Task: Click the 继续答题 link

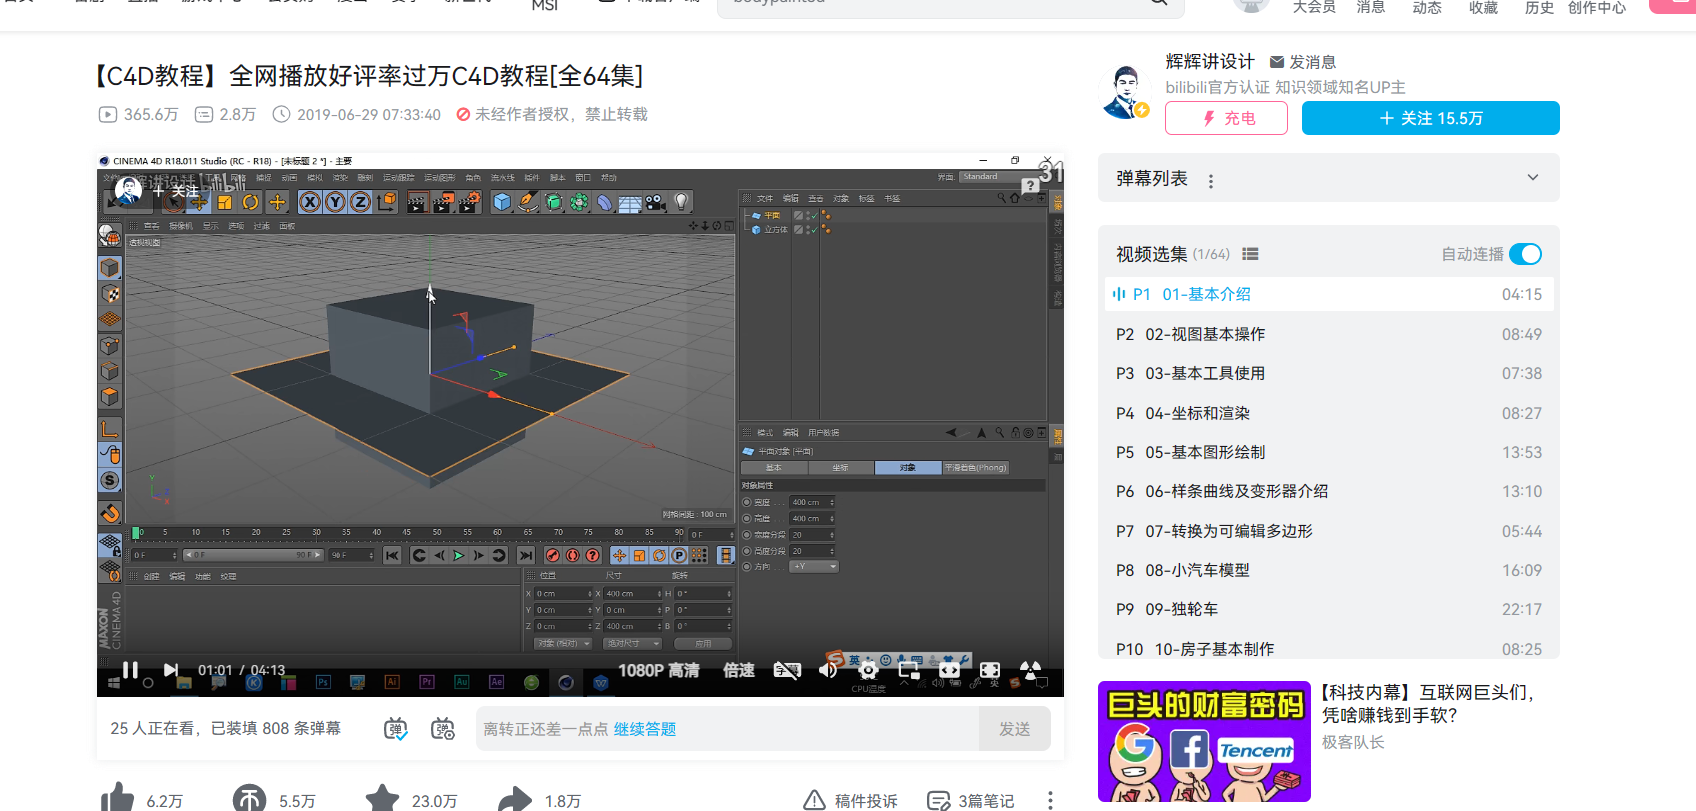Action: coord(645,729)
